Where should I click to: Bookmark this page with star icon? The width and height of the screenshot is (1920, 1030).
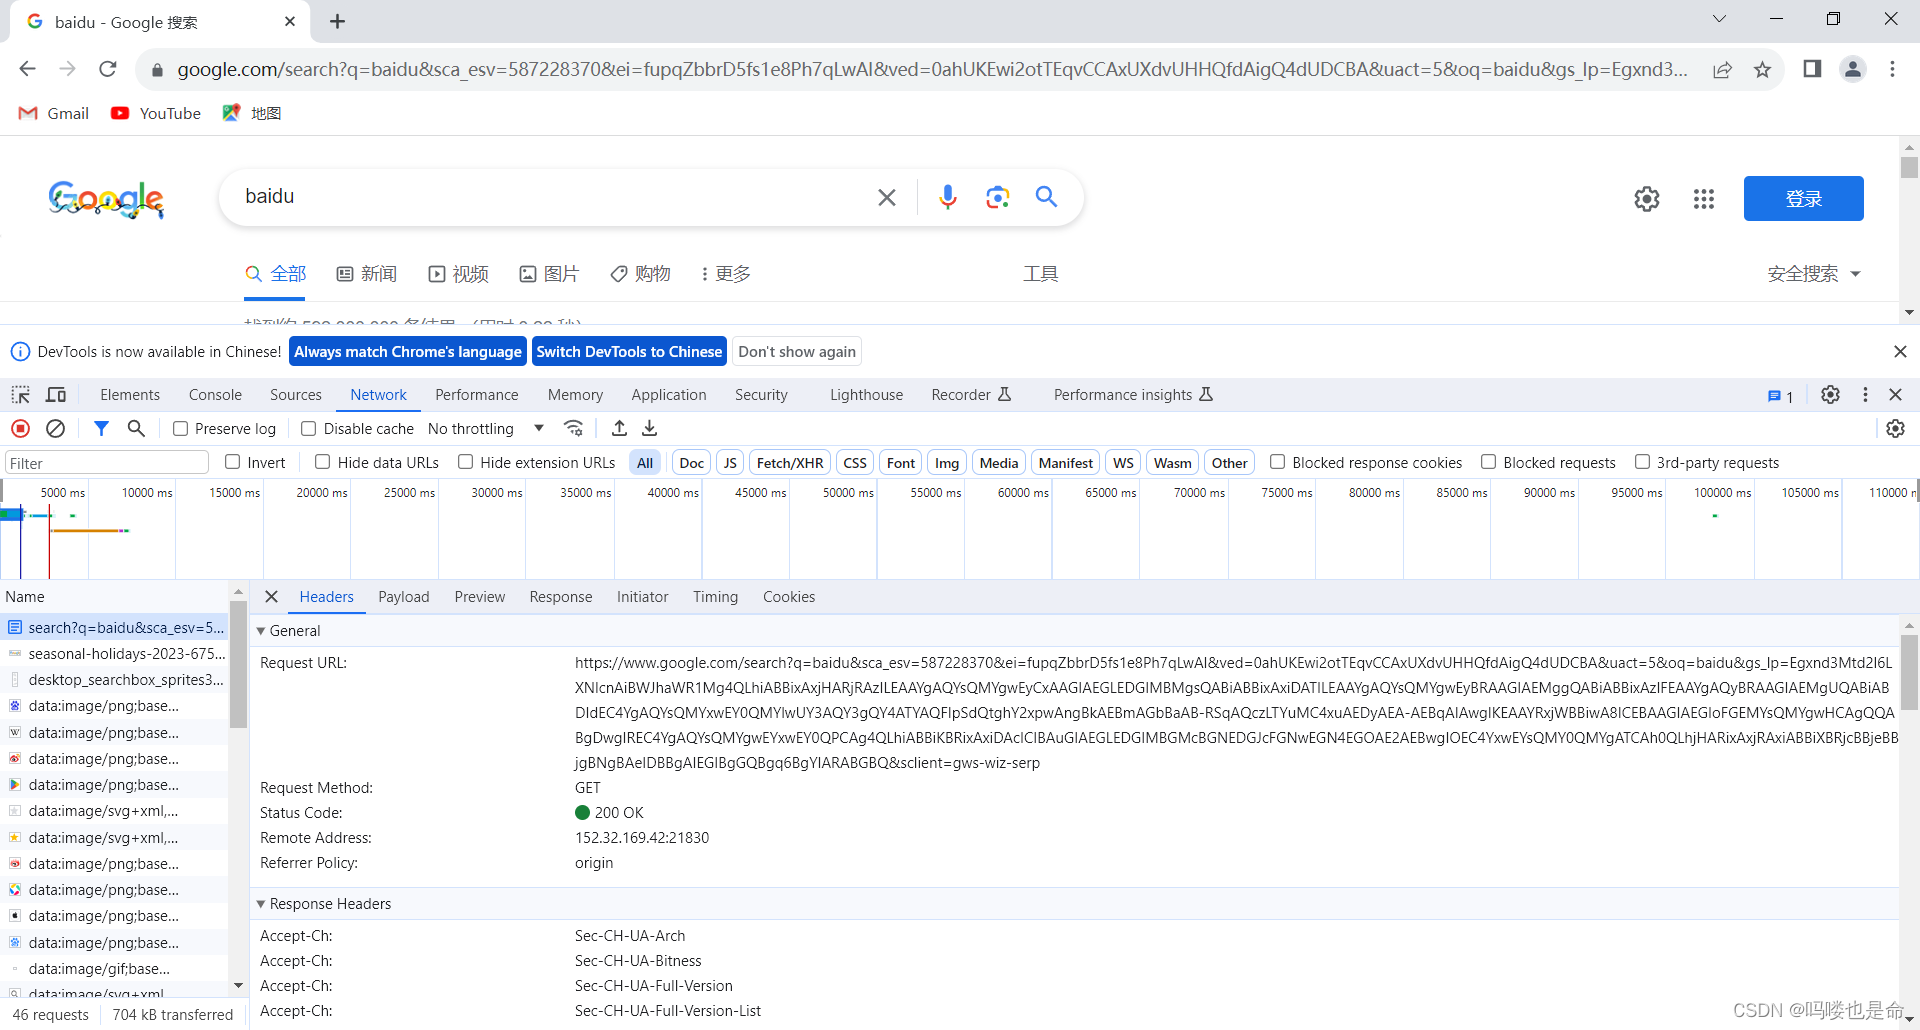click(1762, 69)
